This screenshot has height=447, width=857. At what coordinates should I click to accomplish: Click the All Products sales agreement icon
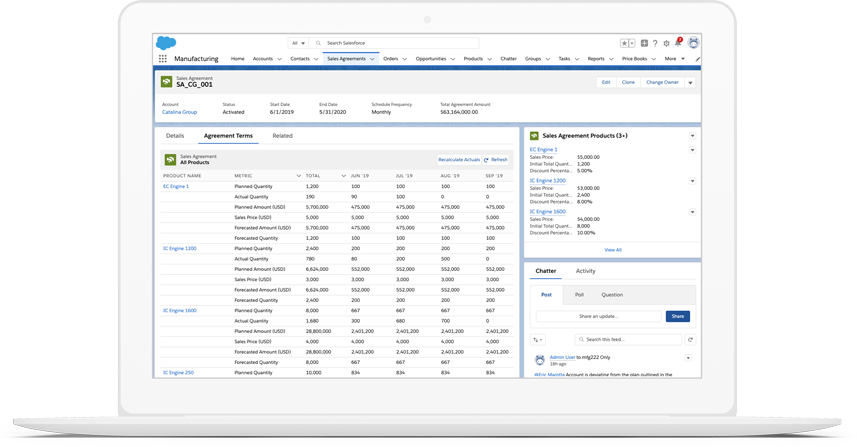[x=170, y=159]
